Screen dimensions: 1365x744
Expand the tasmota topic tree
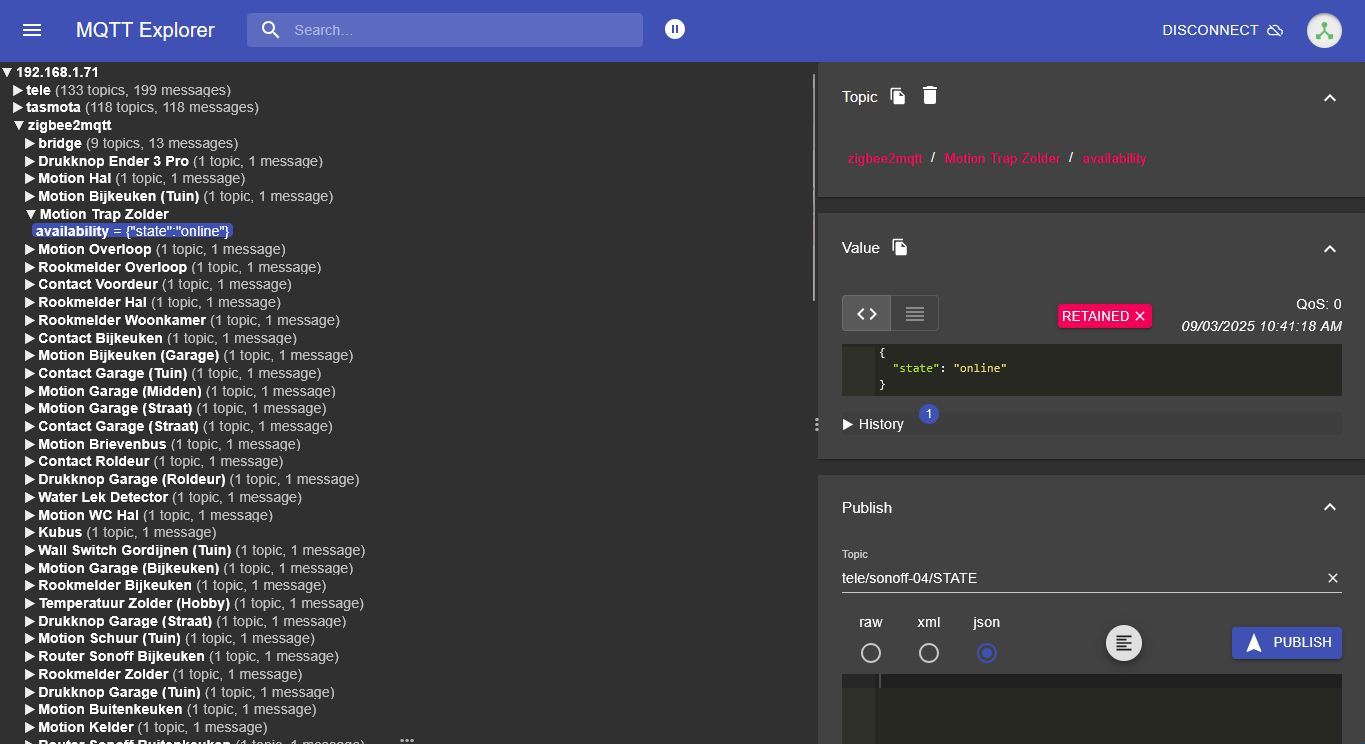(x=18, y=107)
